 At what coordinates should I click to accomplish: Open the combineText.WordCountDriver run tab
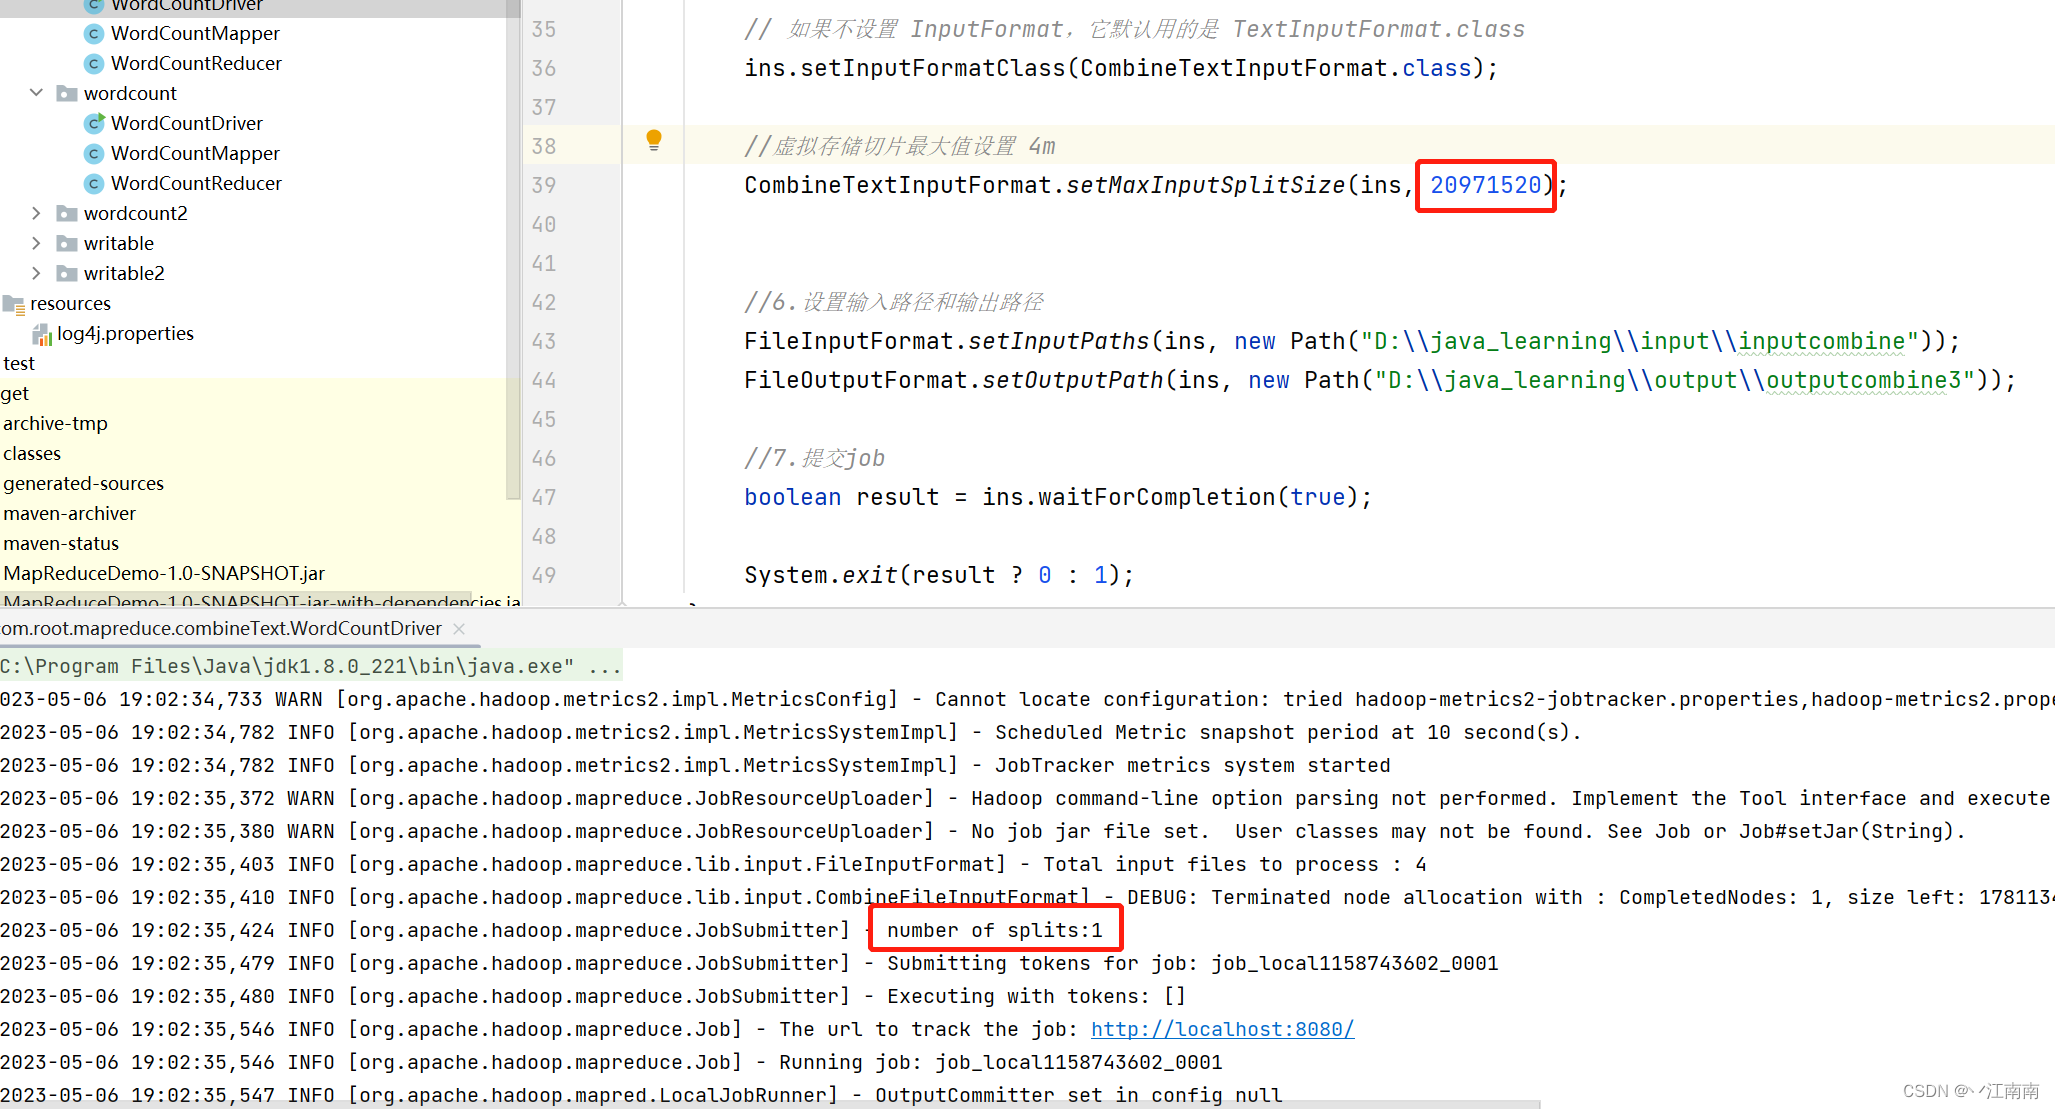[221, 628]
